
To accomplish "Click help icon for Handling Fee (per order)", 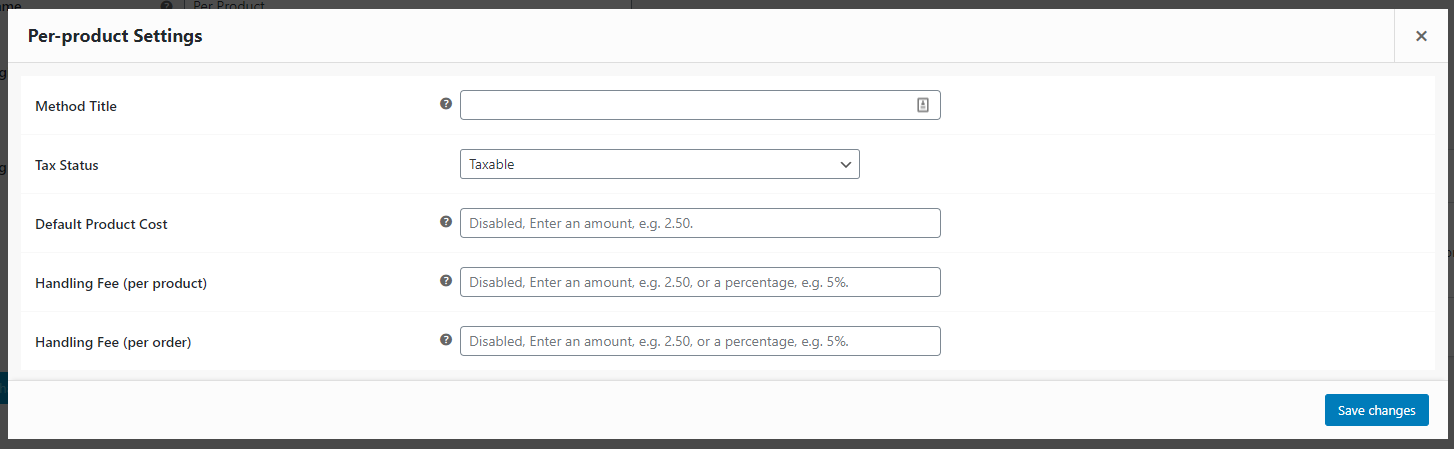I will [446, 340].
